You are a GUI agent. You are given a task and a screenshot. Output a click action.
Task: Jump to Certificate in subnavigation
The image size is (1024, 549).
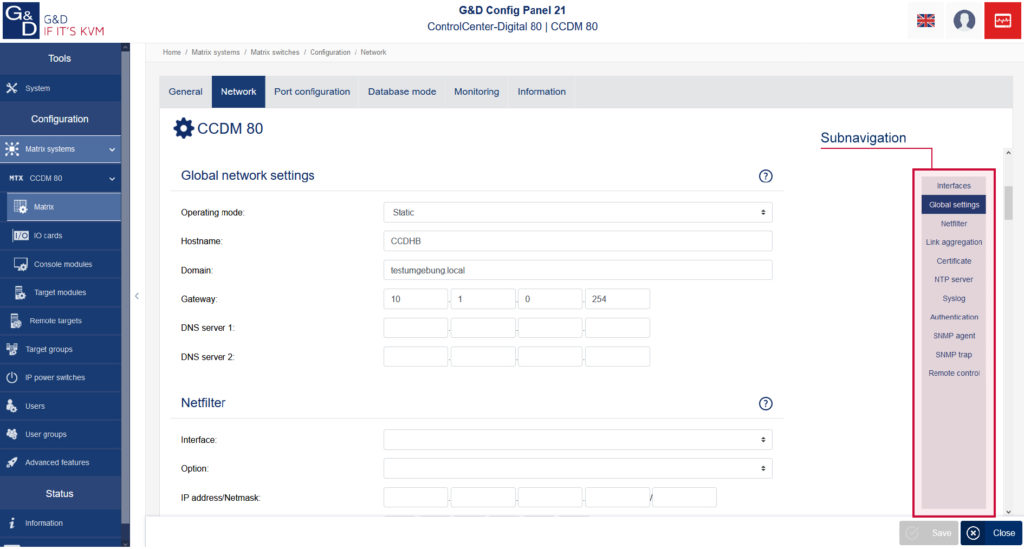[x=953, y=261]
